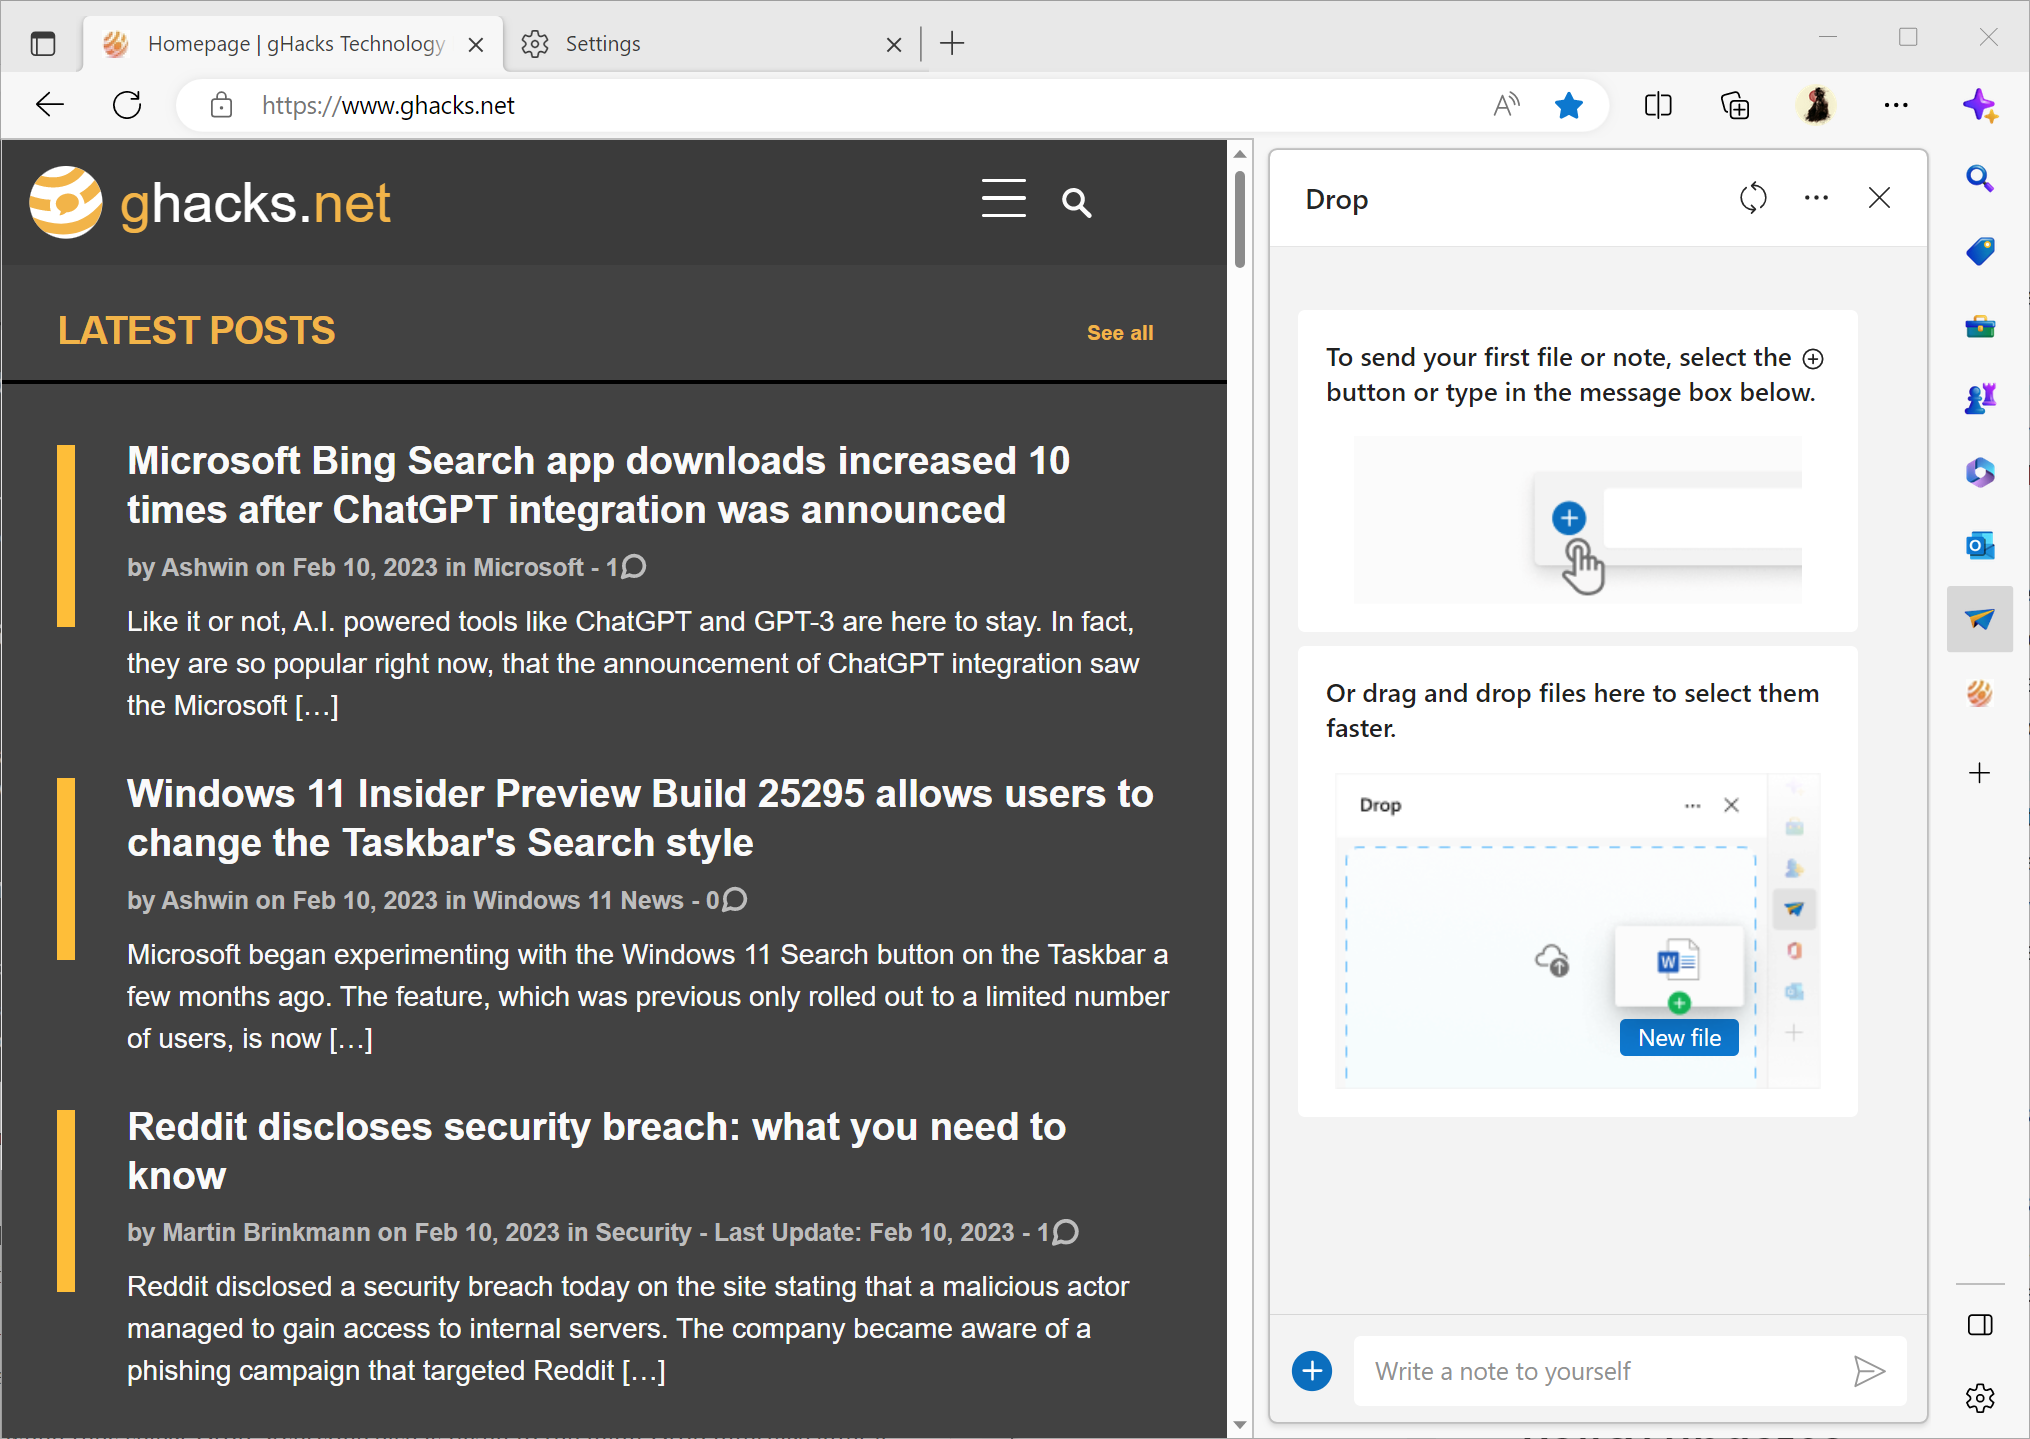Open Edge browser more options menu

pyautogui.click(x=1896, y=106)
